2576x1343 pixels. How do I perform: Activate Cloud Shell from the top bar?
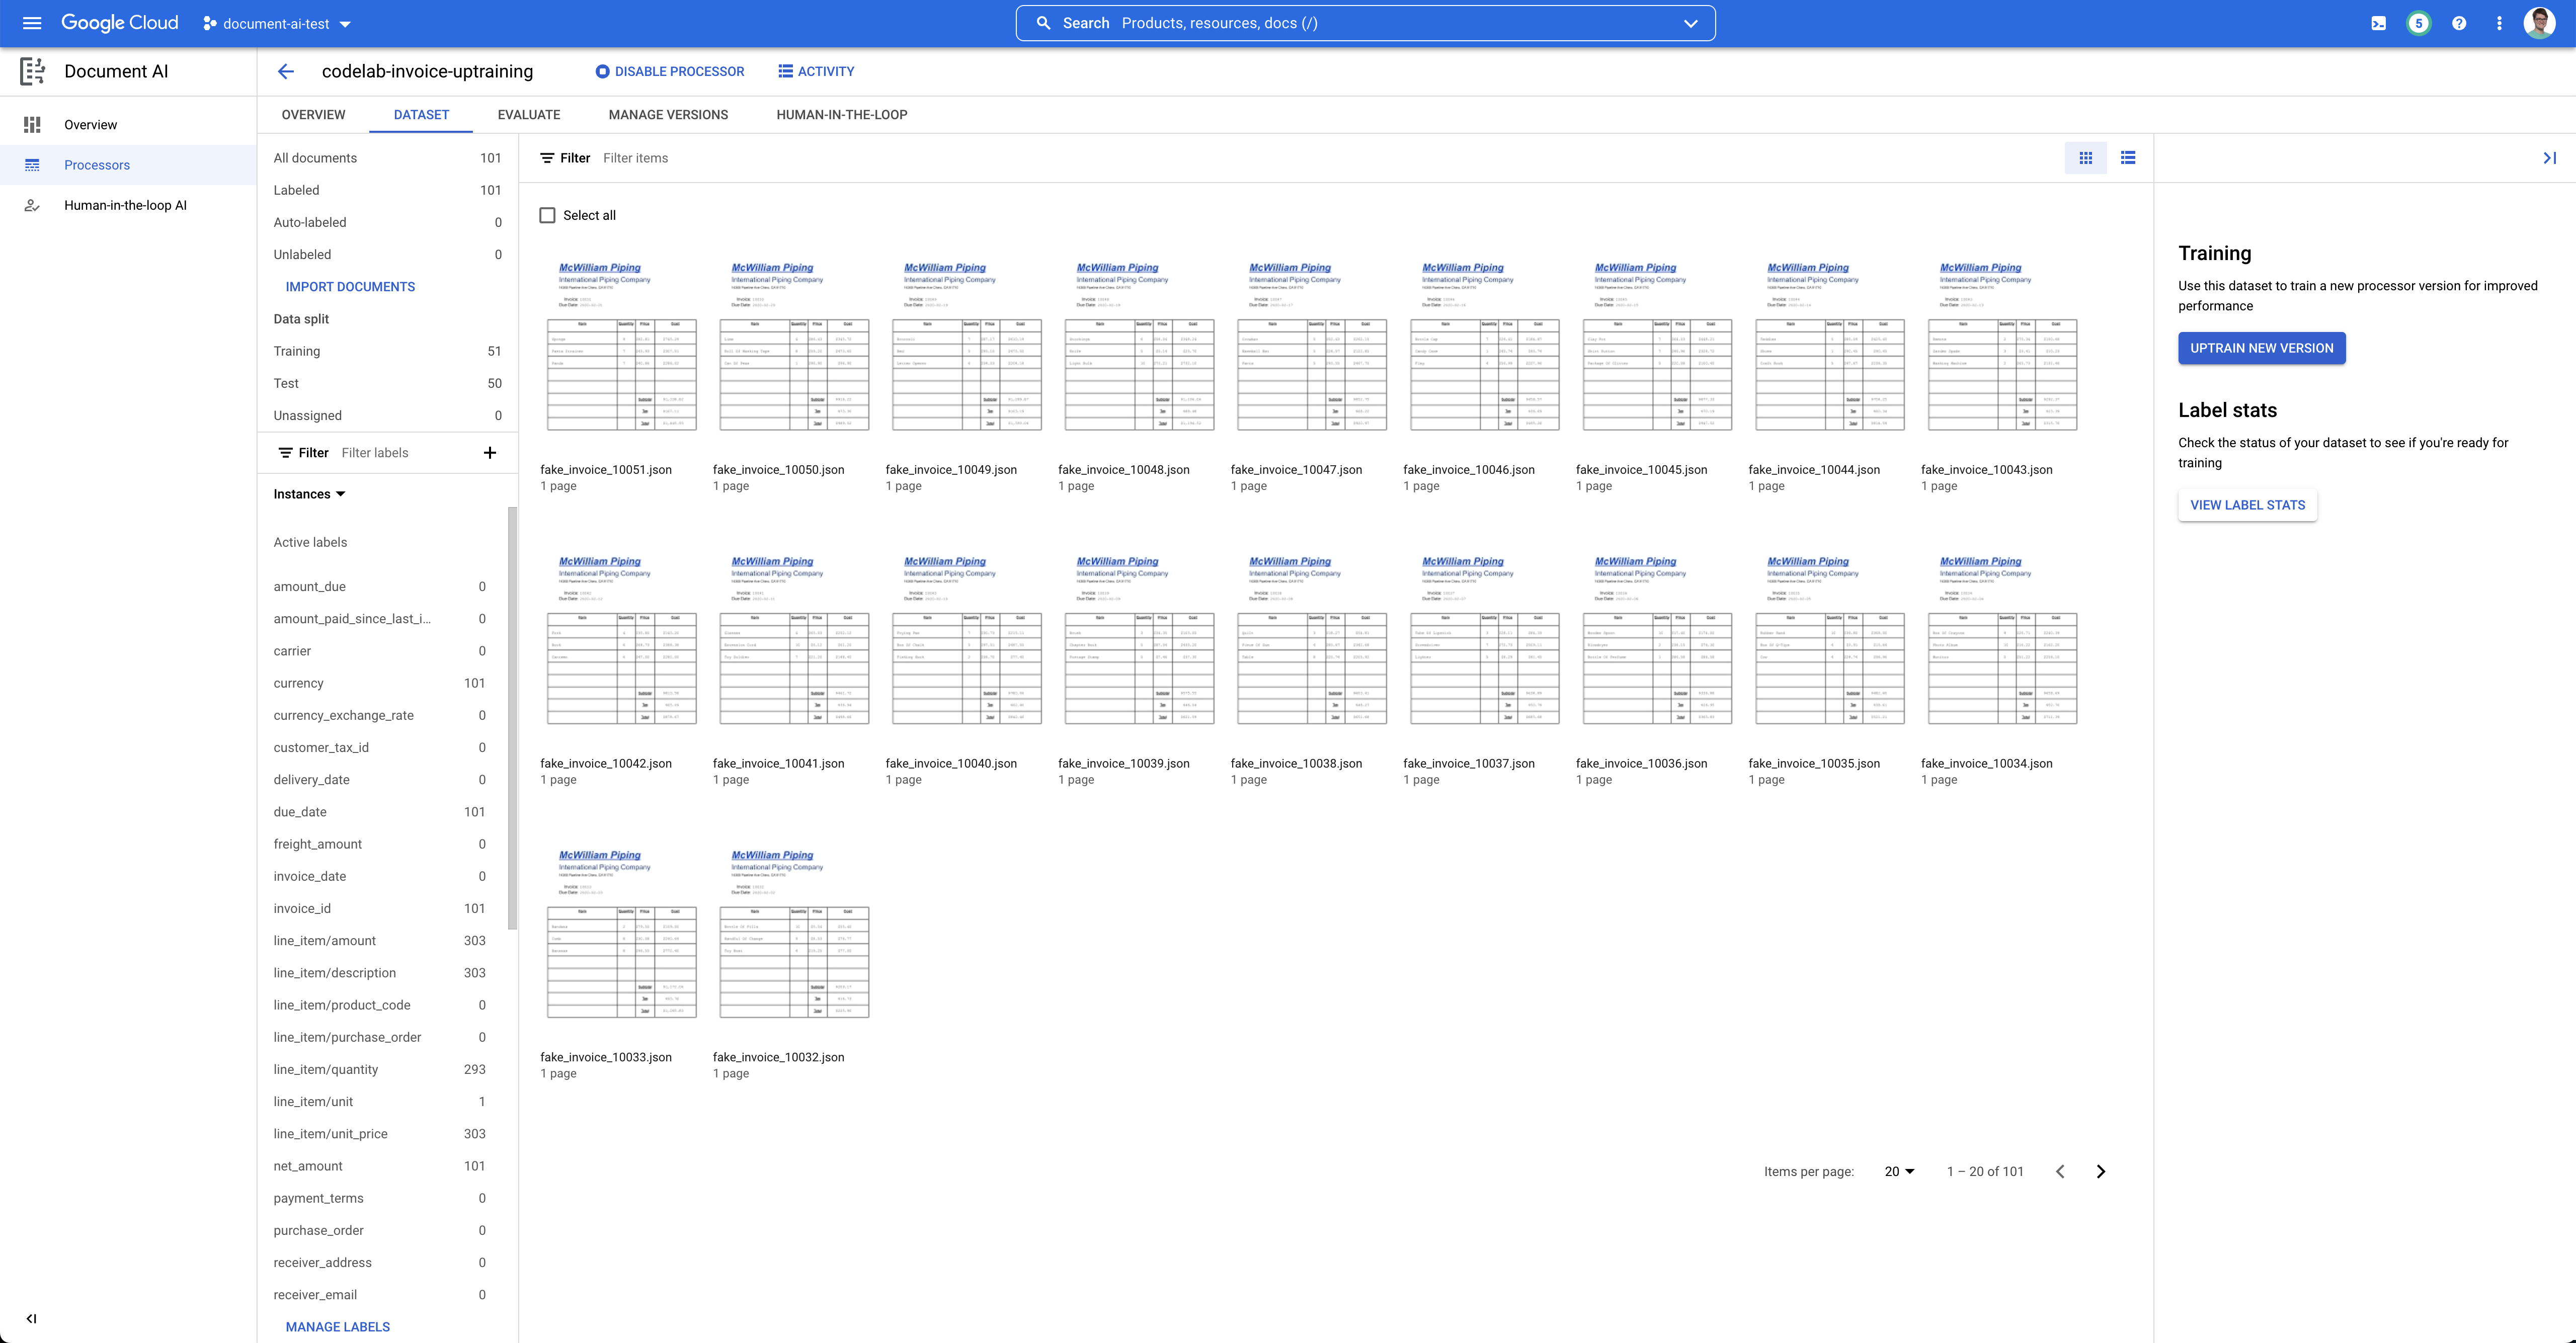[x=2378, y=23]
